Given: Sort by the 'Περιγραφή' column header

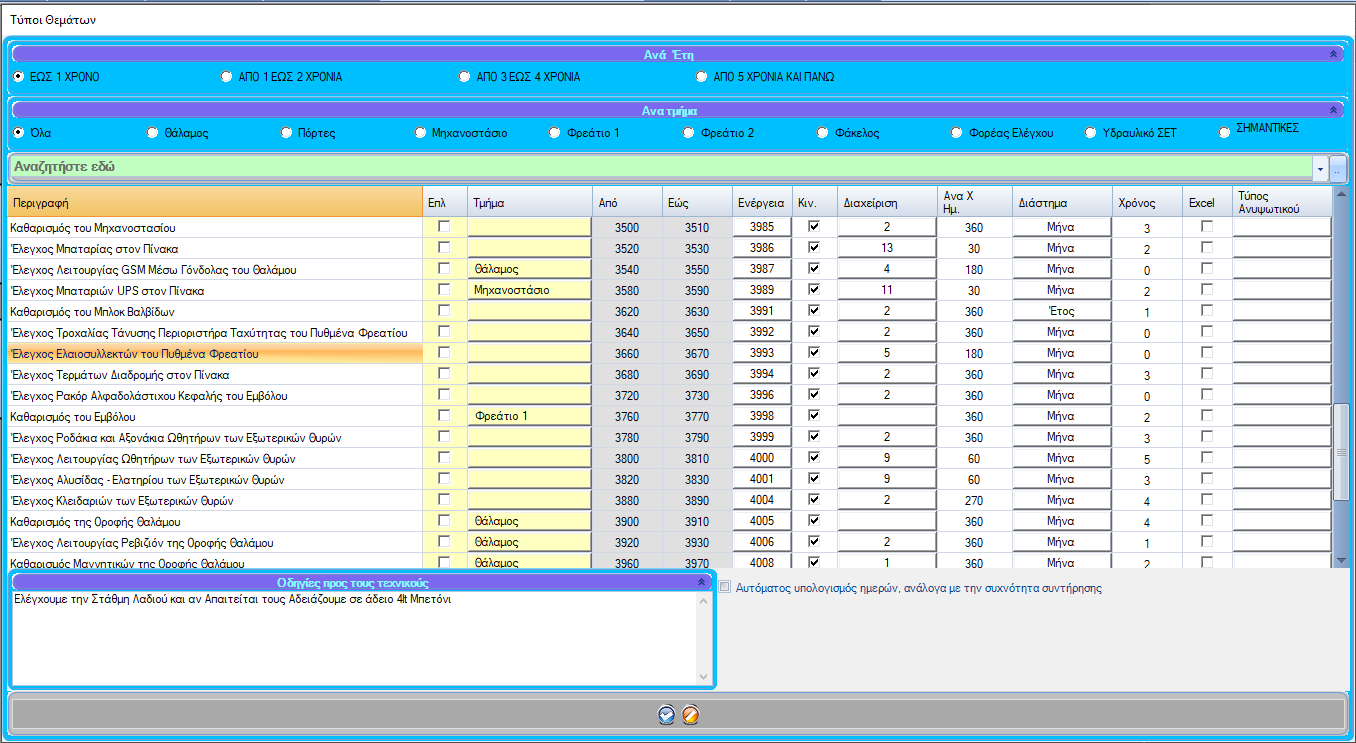Looking at the screenshot, I should 214,203.
